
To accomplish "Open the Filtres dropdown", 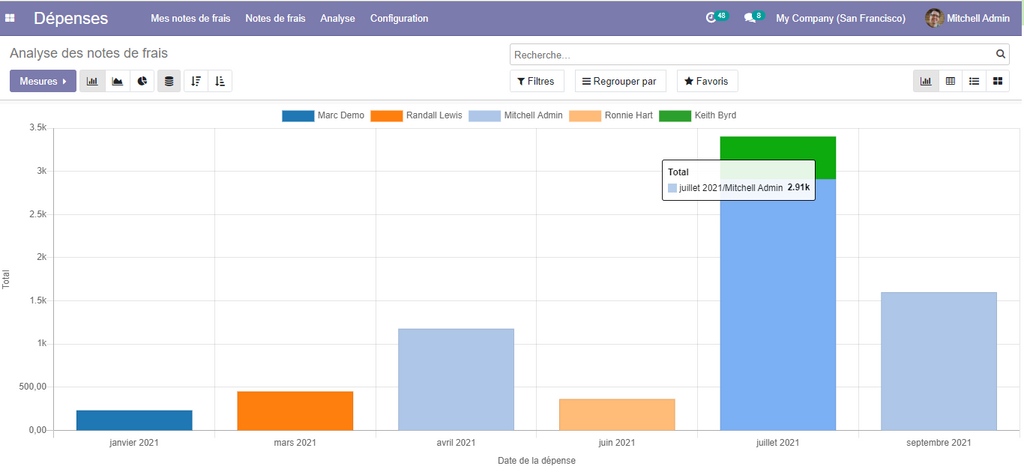I will click(x=538, y=81).
